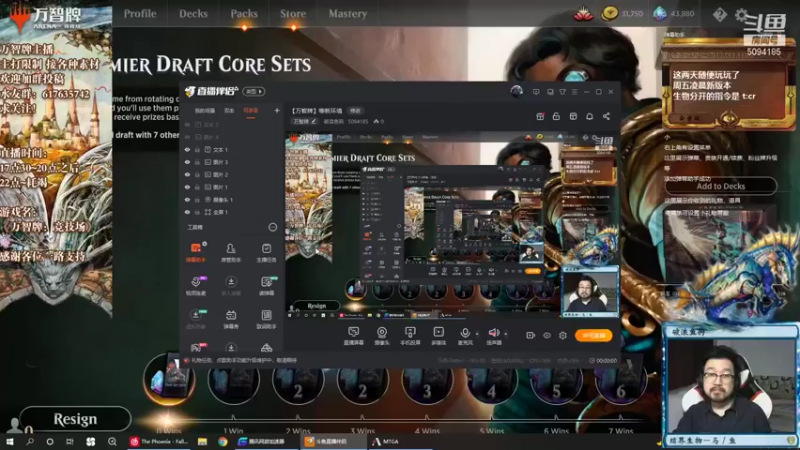Click the 麦克风 microphone icon

pyautogui.click(x=465, y=333)
